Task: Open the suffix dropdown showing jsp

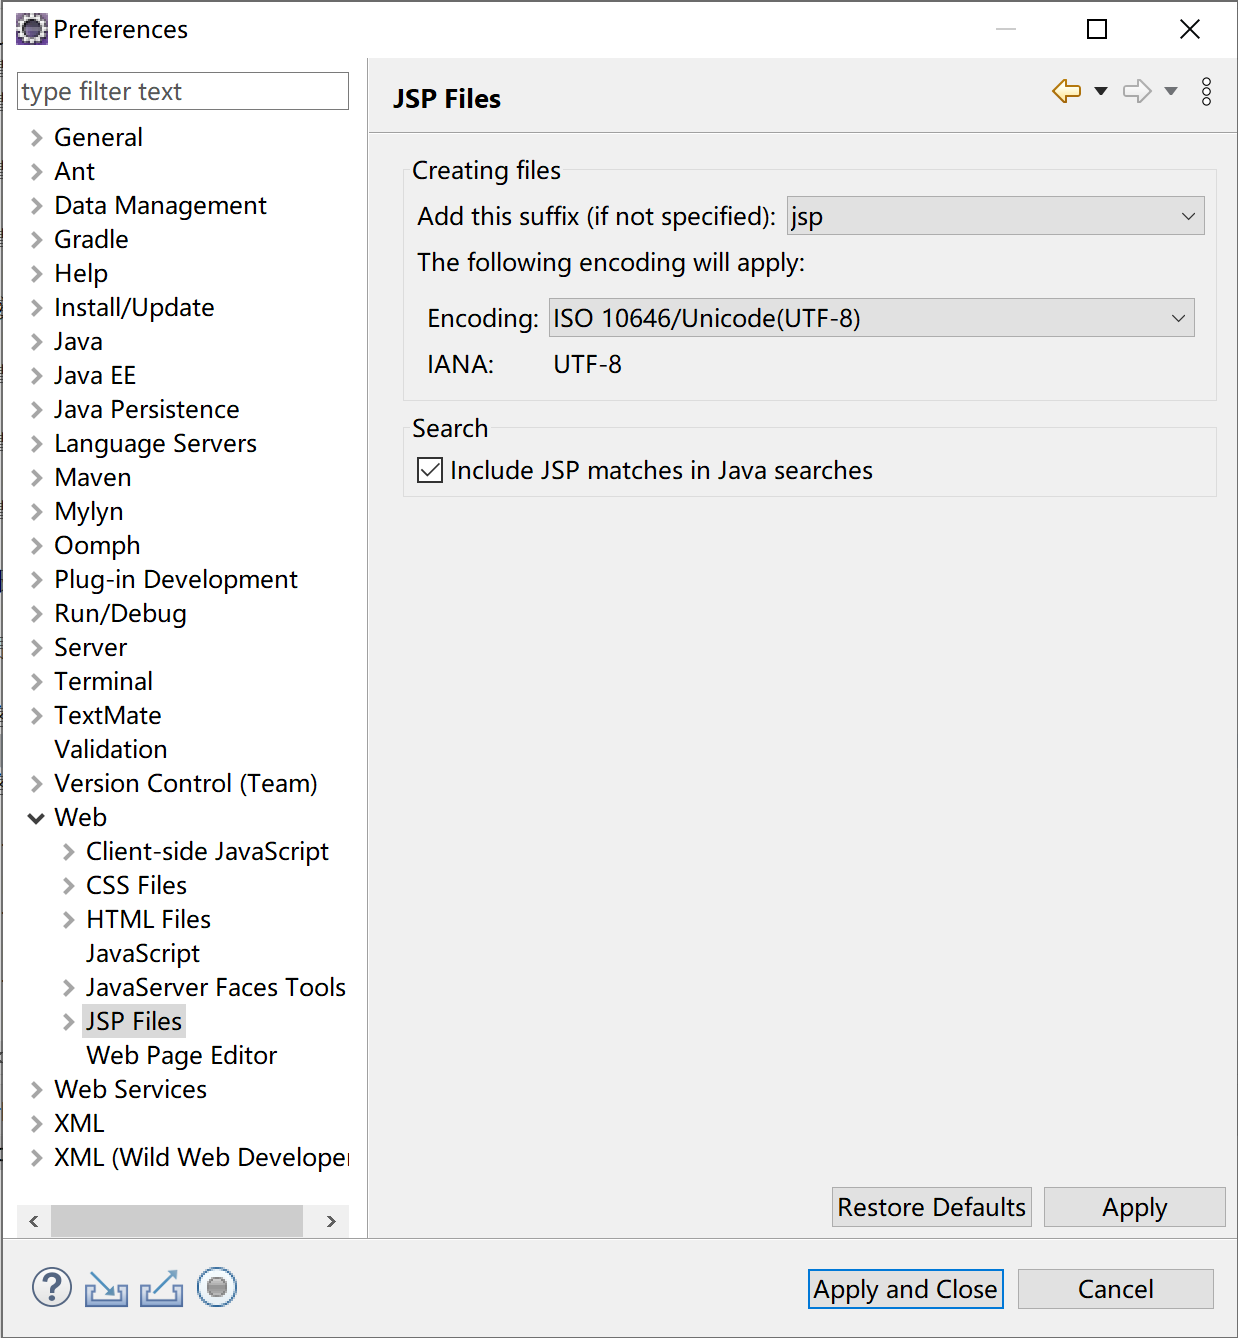Action: coord(996,216)
